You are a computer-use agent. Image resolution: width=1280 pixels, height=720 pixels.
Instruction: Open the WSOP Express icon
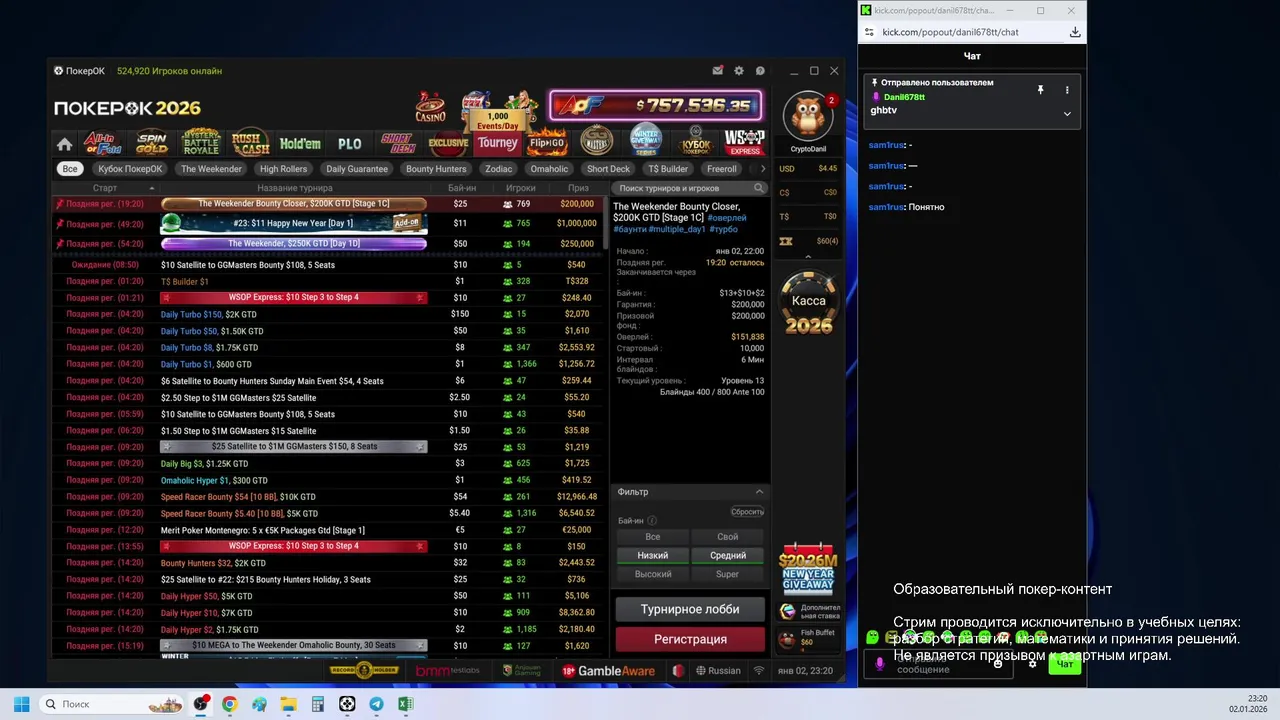[x=745, y=142]
